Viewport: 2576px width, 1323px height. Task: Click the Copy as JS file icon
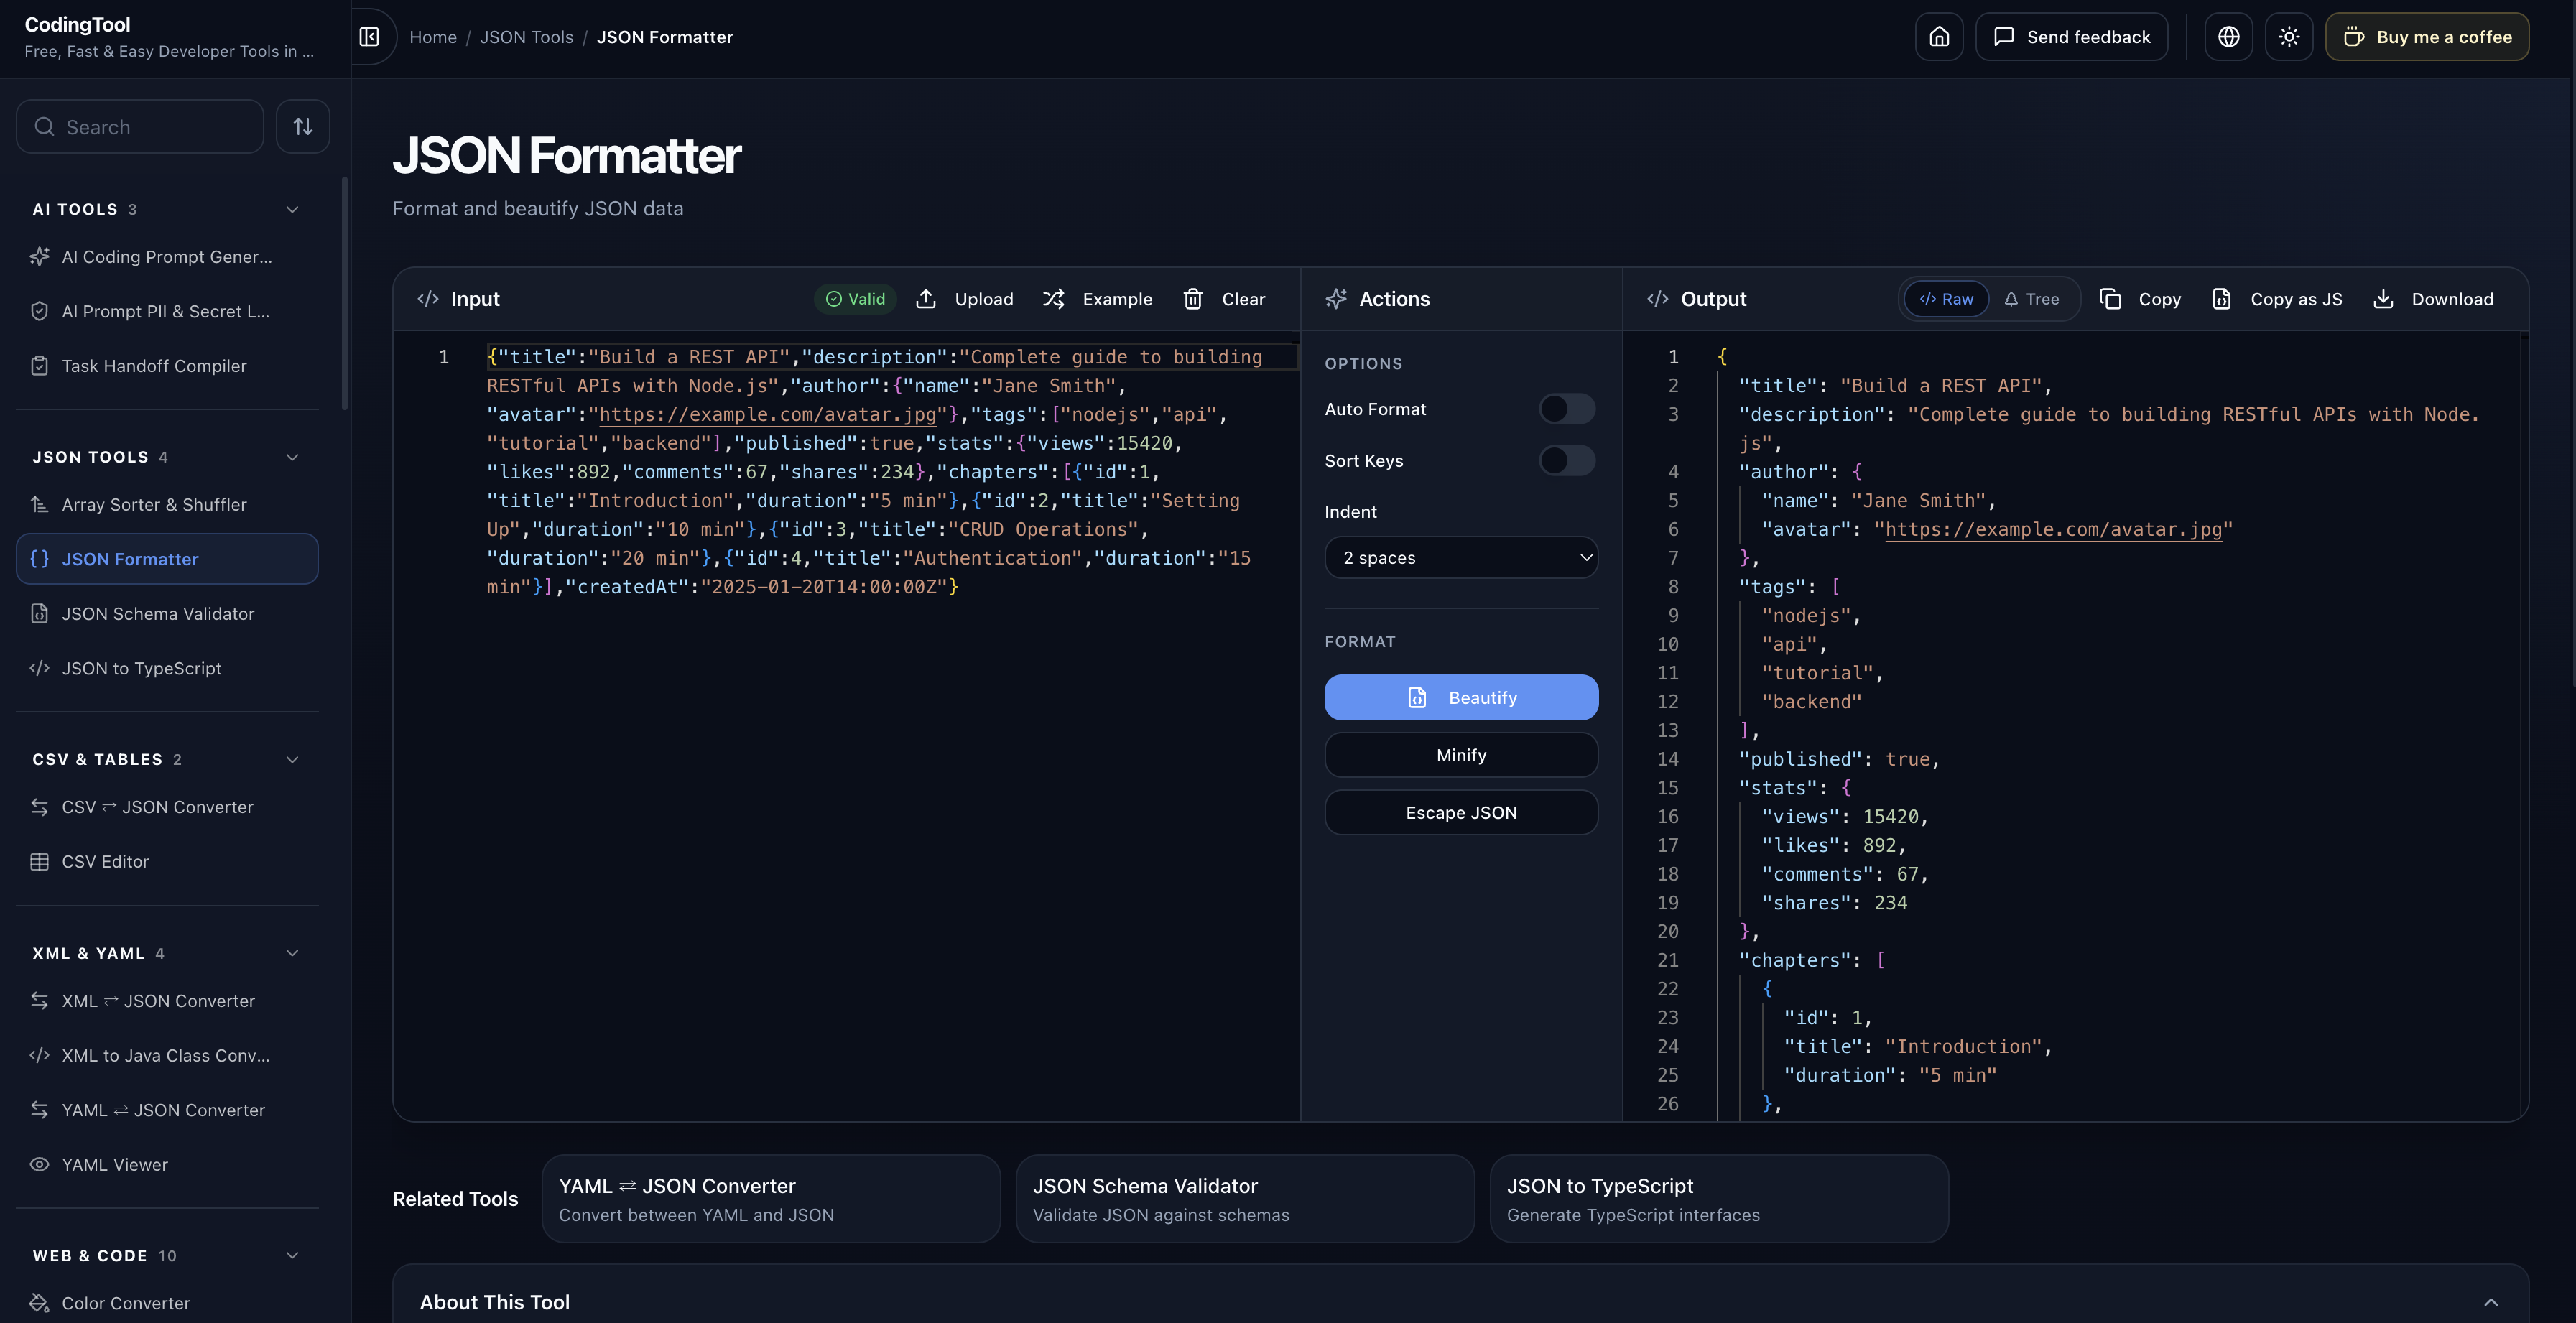2222,299
